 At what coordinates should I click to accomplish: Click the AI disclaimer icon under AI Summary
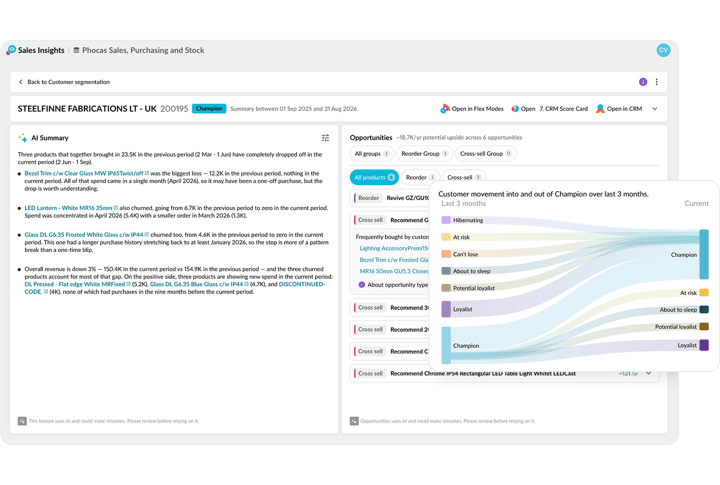click(22, 421)
